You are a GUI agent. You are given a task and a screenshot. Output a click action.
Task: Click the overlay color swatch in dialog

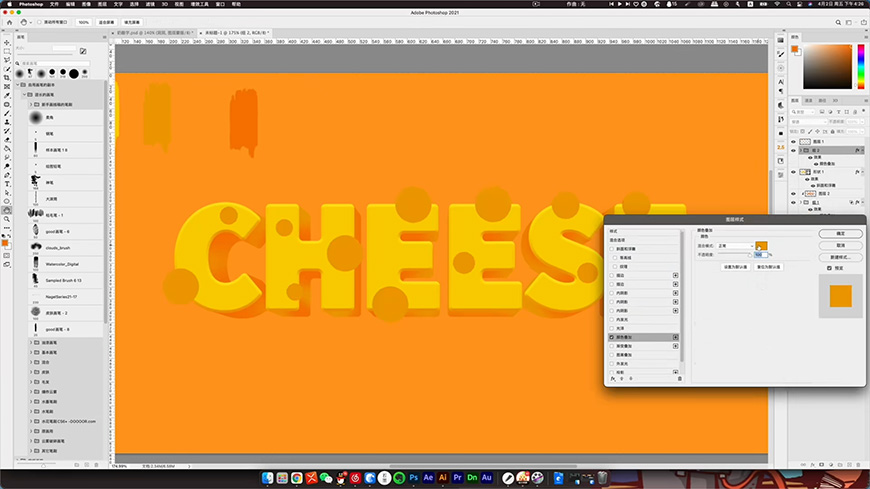[x=762, y=245]
